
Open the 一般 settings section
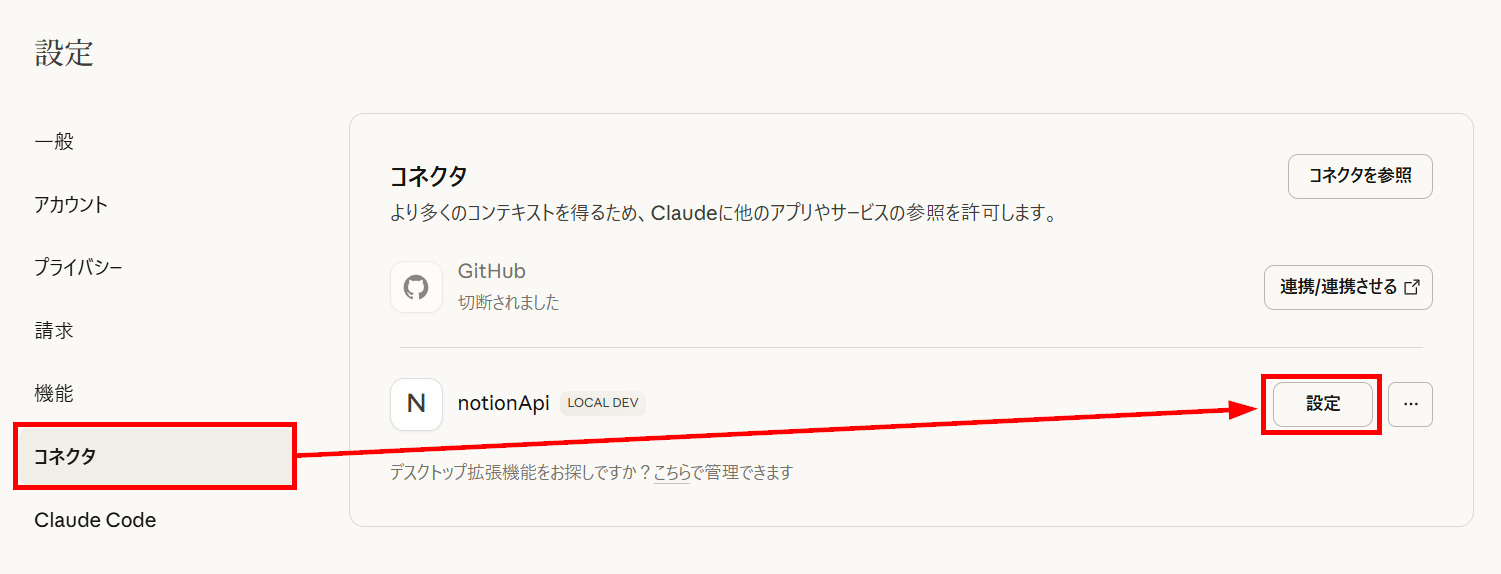[54, 142]
